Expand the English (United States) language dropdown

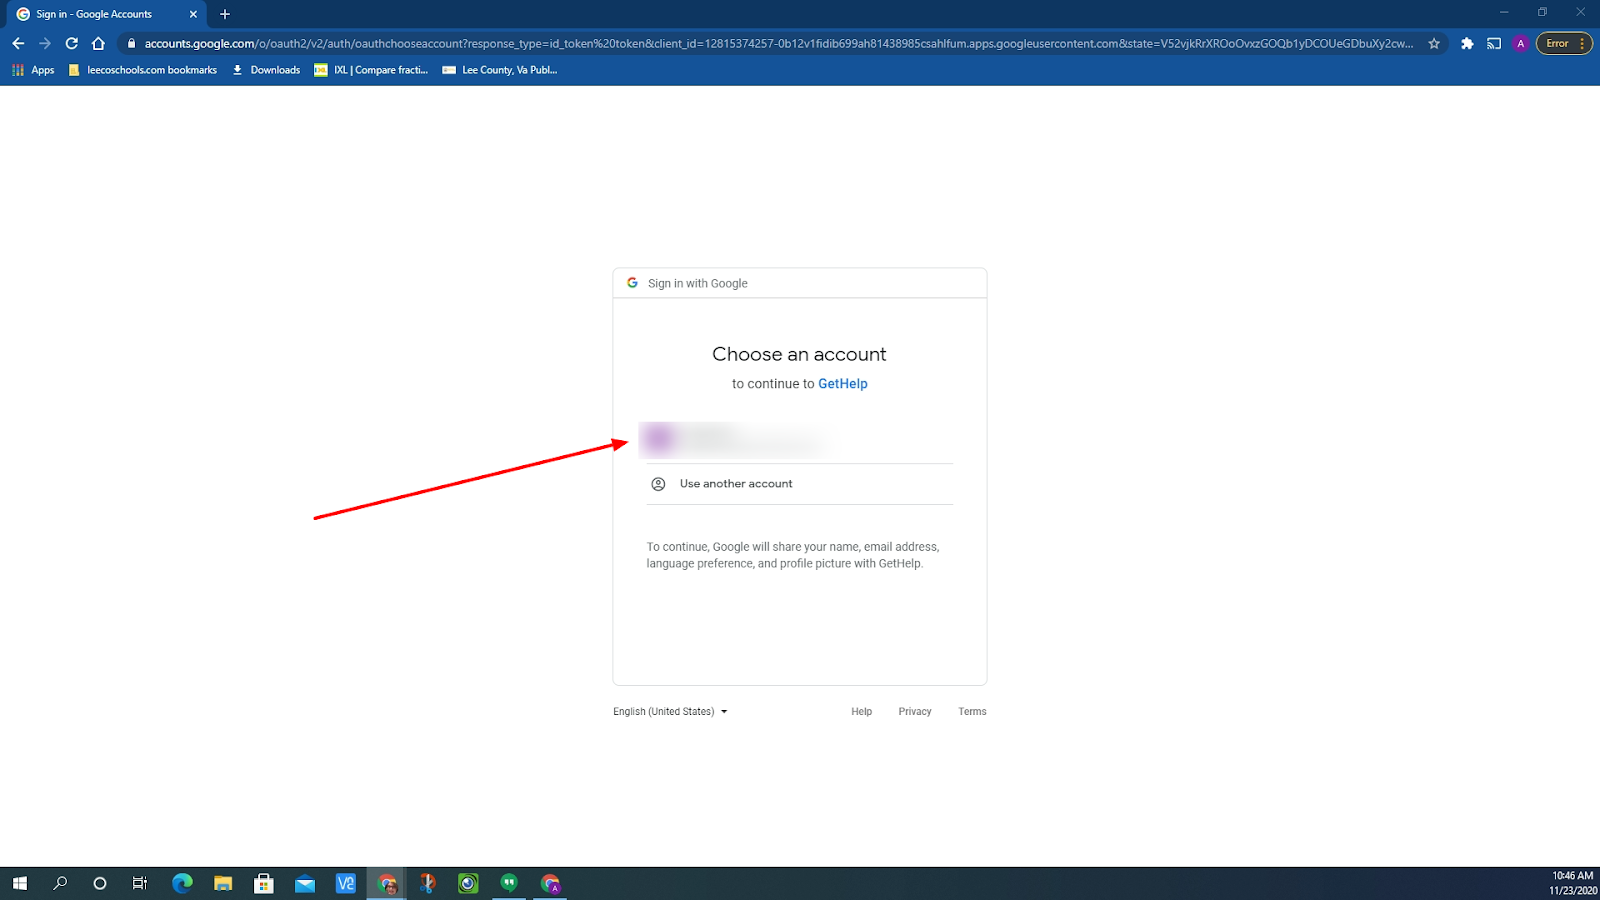tap(670, 712)
